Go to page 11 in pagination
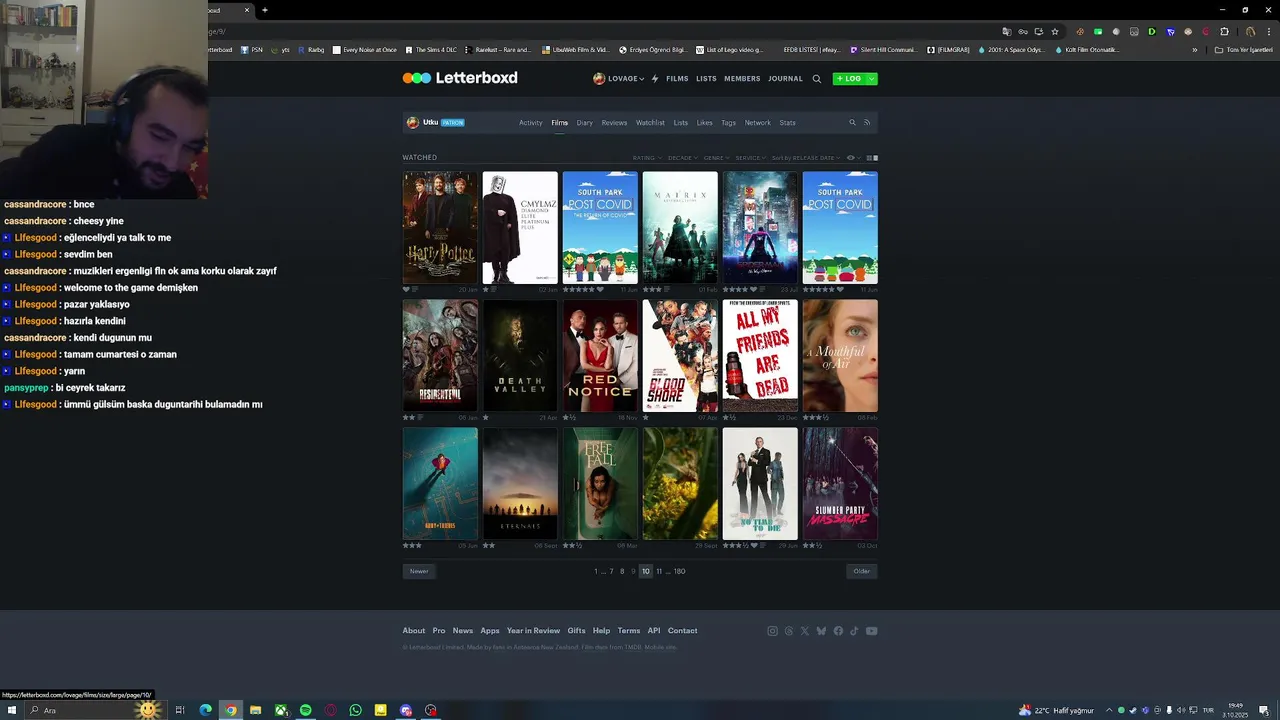 (659, 571)
